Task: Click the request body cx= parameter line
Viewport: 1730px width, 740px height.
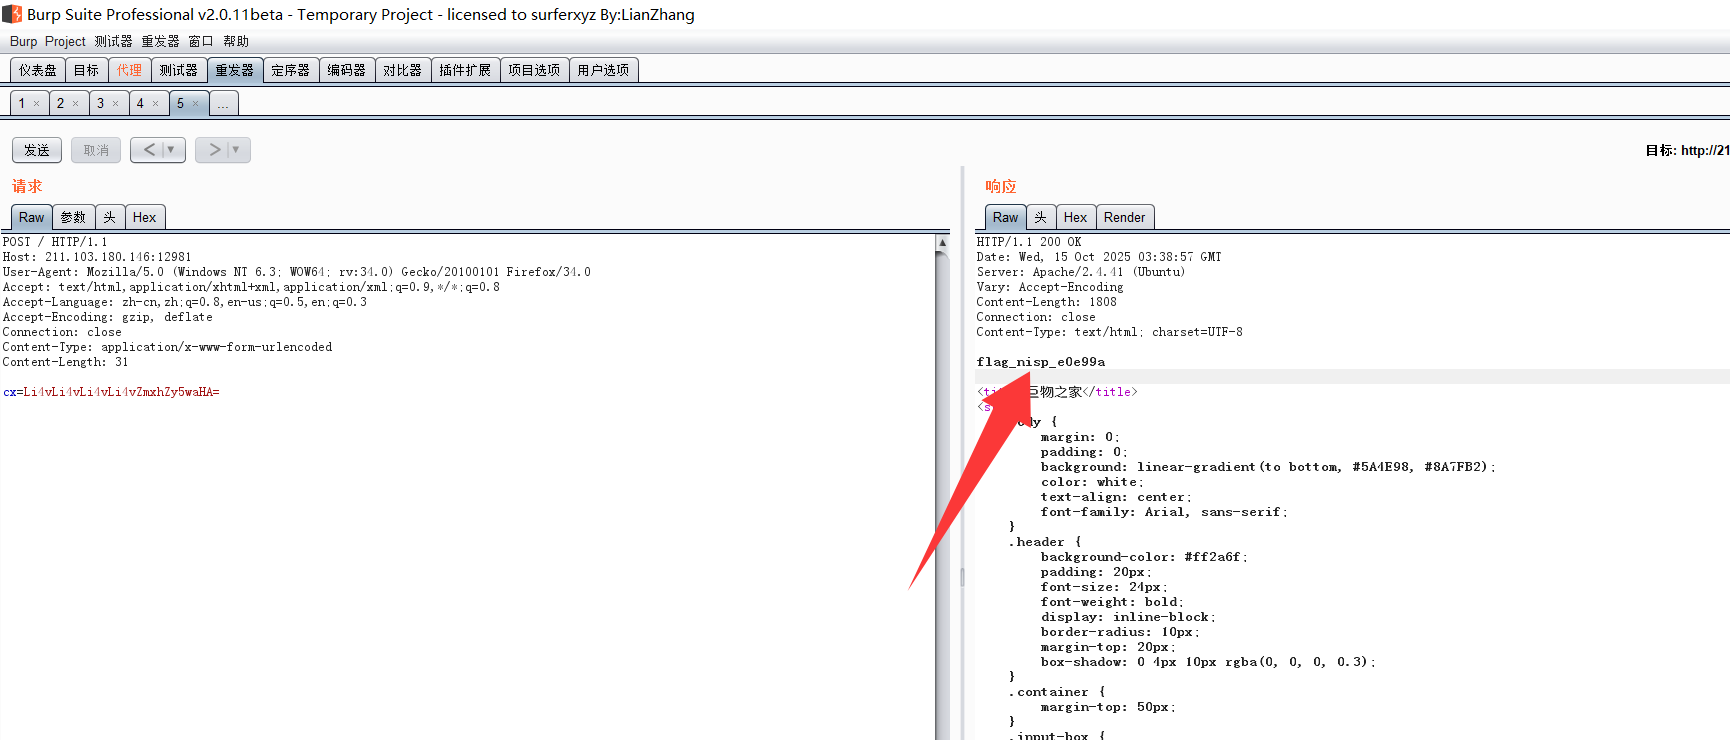Action: 111,392
